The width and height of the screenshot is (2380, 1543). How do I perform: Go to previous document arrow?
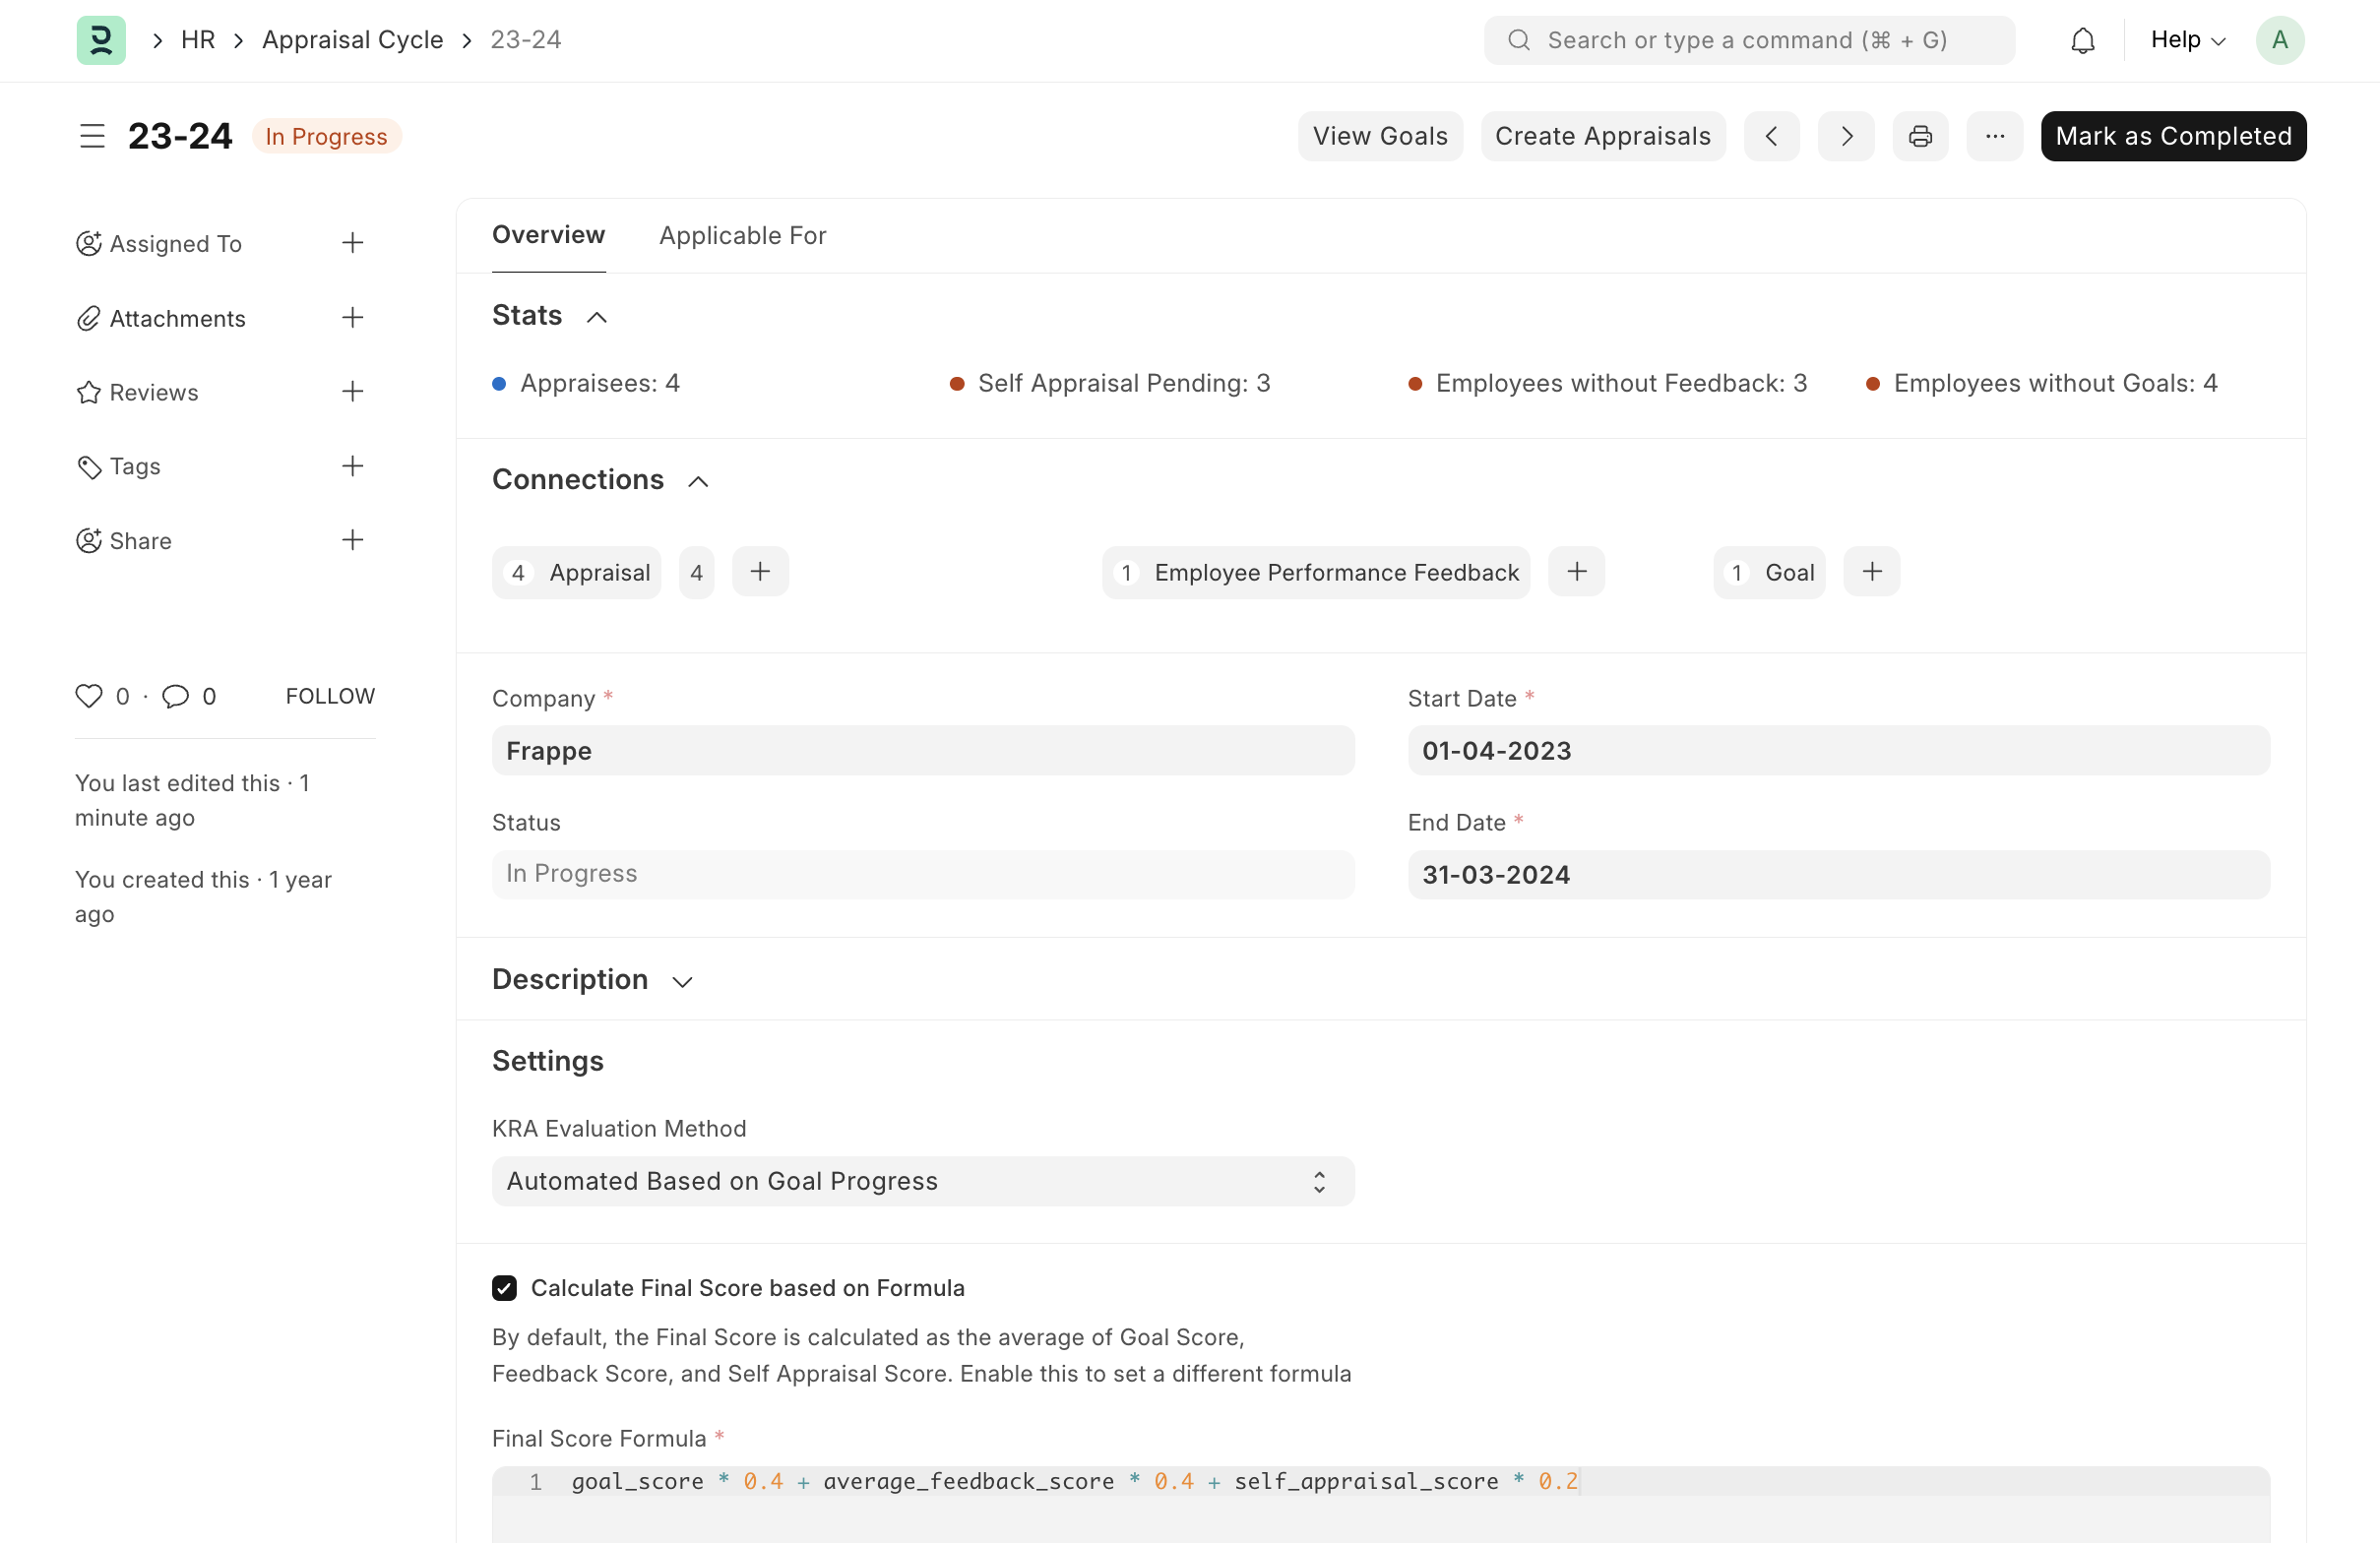click(1771, 136)
